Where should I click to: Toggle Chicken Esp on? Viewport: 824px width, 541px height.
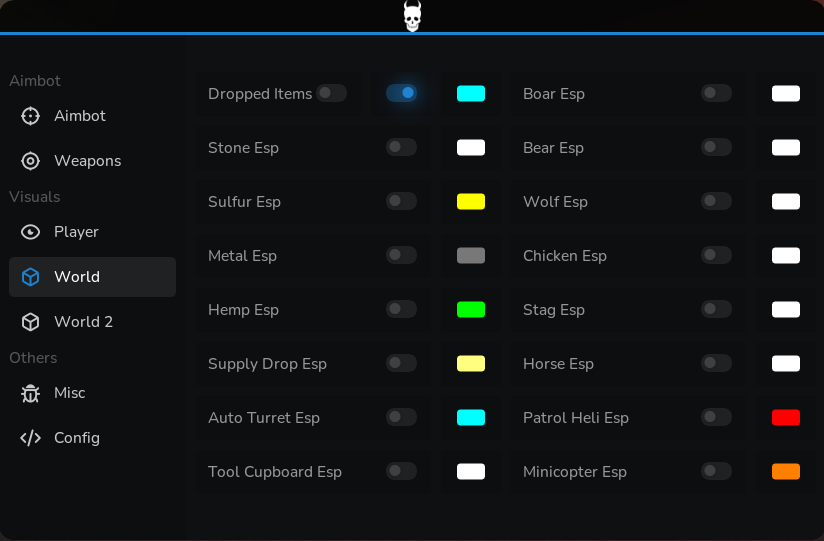(x=716, y=256)
